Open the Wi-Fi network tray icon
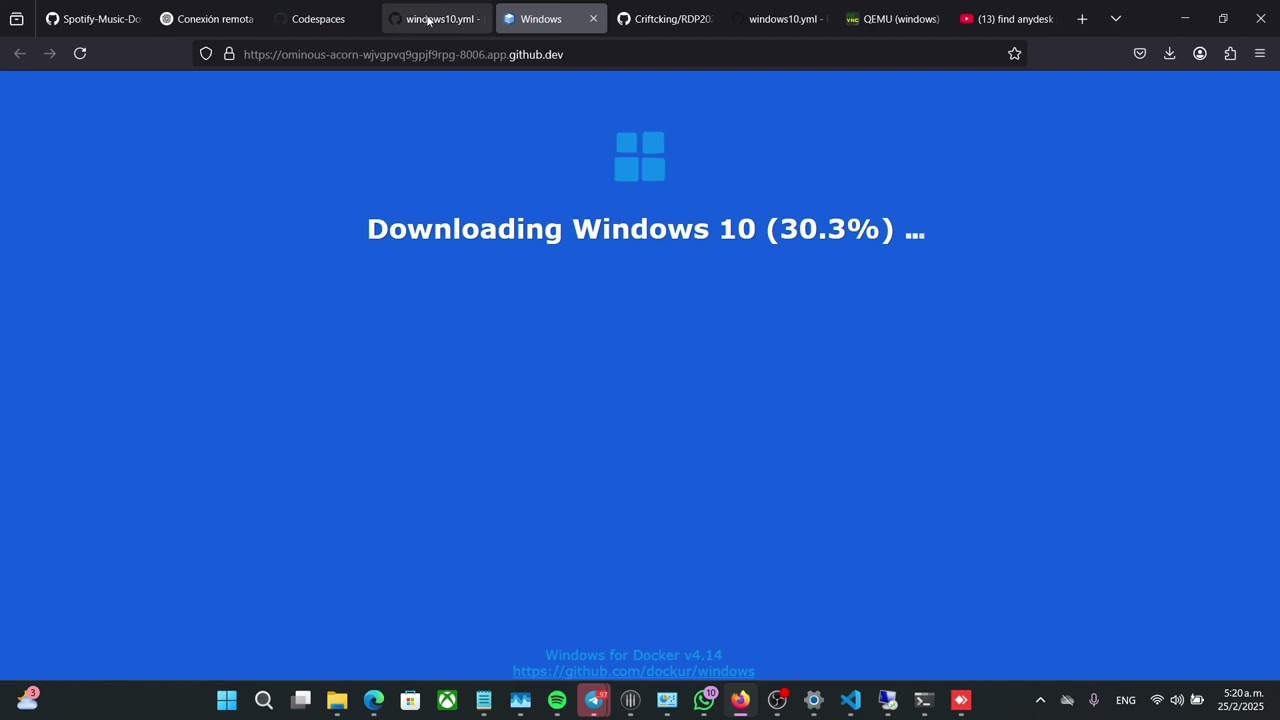This screenshot has width=1280, height=720. (1157, 700)
